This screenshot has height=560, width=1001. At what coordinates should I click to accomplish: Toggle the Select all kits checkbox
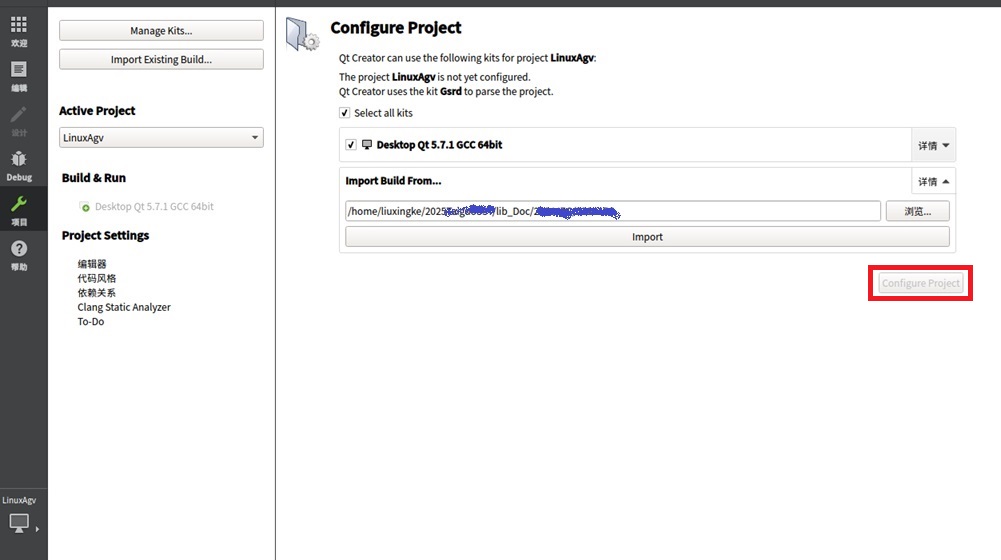pos(345,113)
